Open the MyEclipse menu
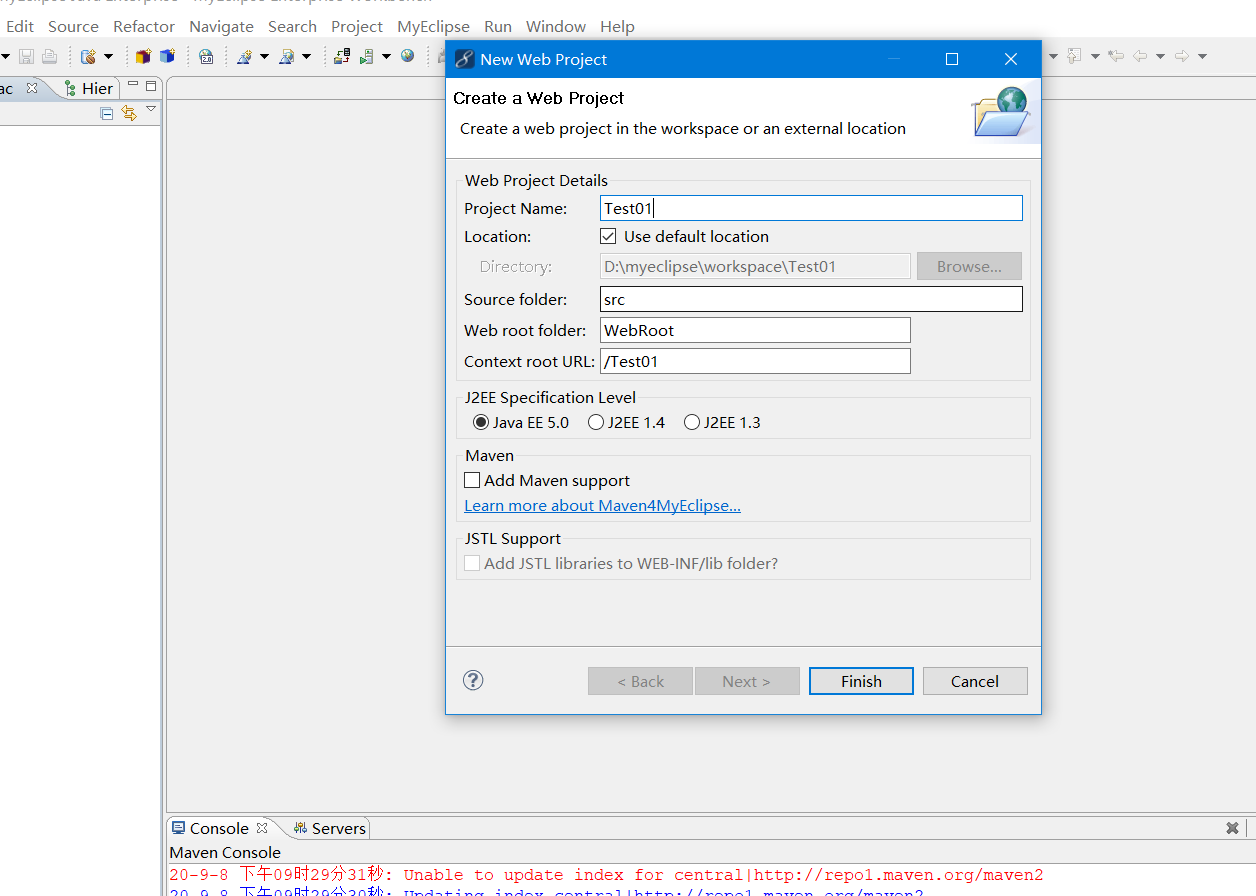Image resolution: width=1256 pixels, height=896 pixels. 433,26
